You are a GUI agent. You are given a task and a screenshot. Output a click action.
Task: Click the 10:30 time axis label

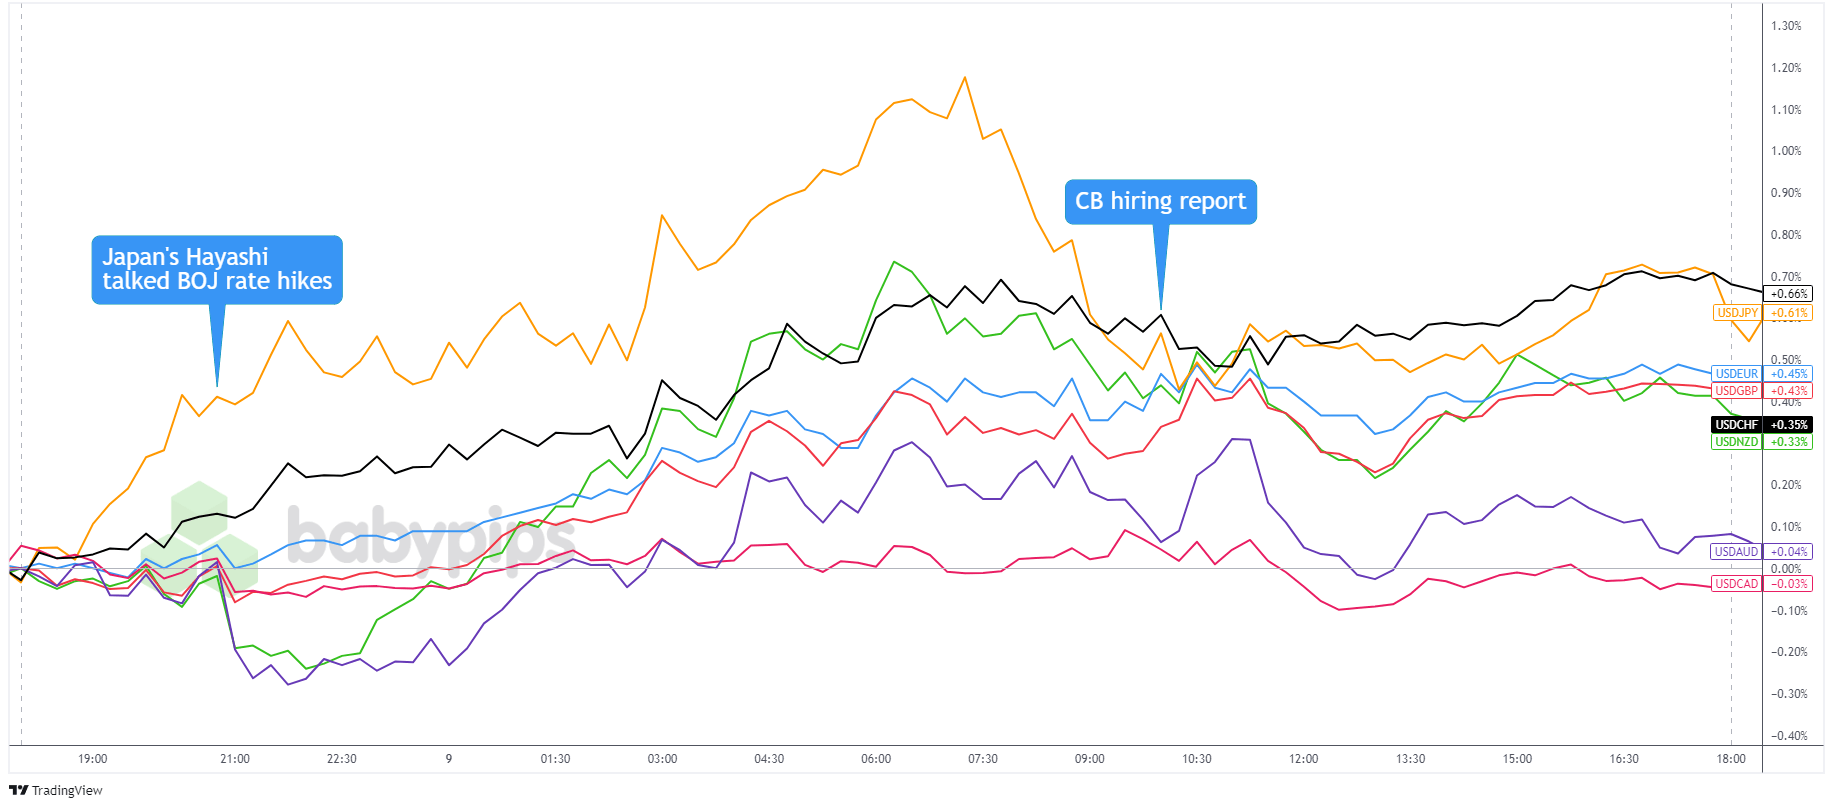[1197, 759]
